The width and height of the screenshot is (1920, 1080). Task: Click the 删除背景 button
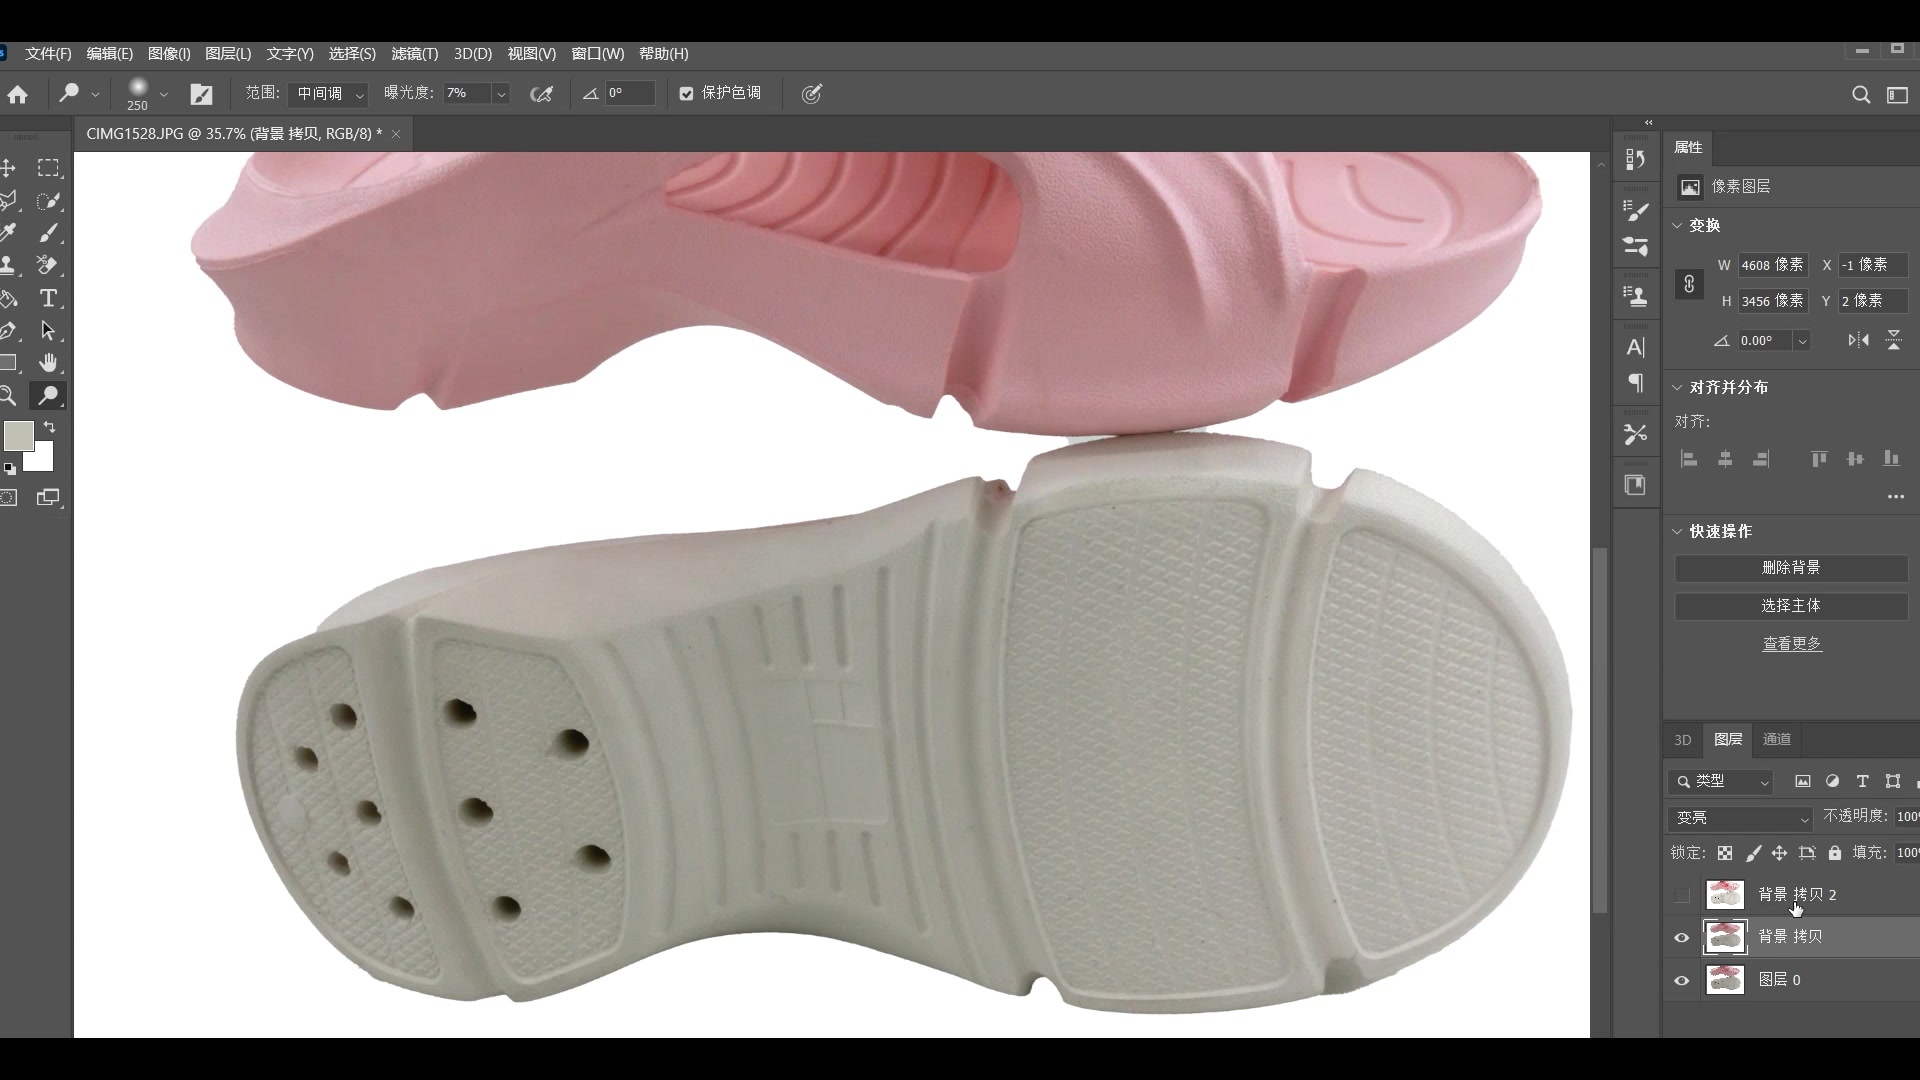(1790, 568)
